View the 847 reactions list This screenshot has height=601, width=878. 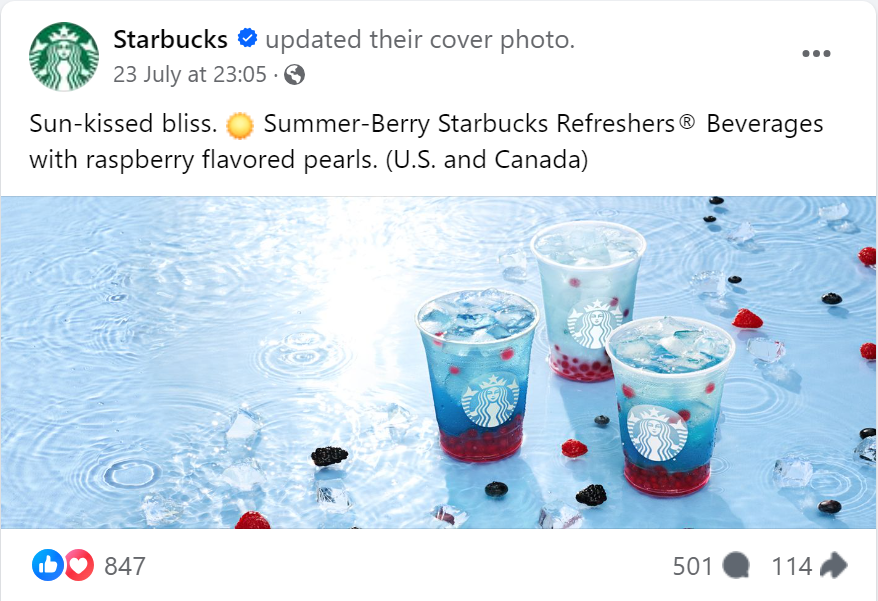(125, 566)
